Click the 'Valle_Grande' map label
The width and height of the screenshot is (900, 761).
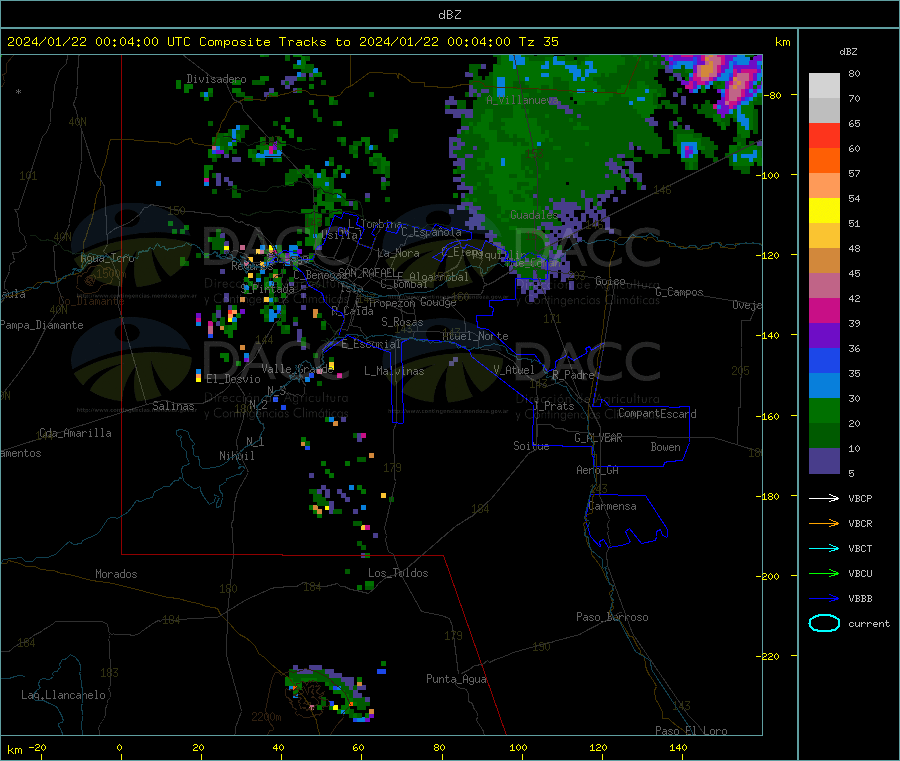click(297, 369)
